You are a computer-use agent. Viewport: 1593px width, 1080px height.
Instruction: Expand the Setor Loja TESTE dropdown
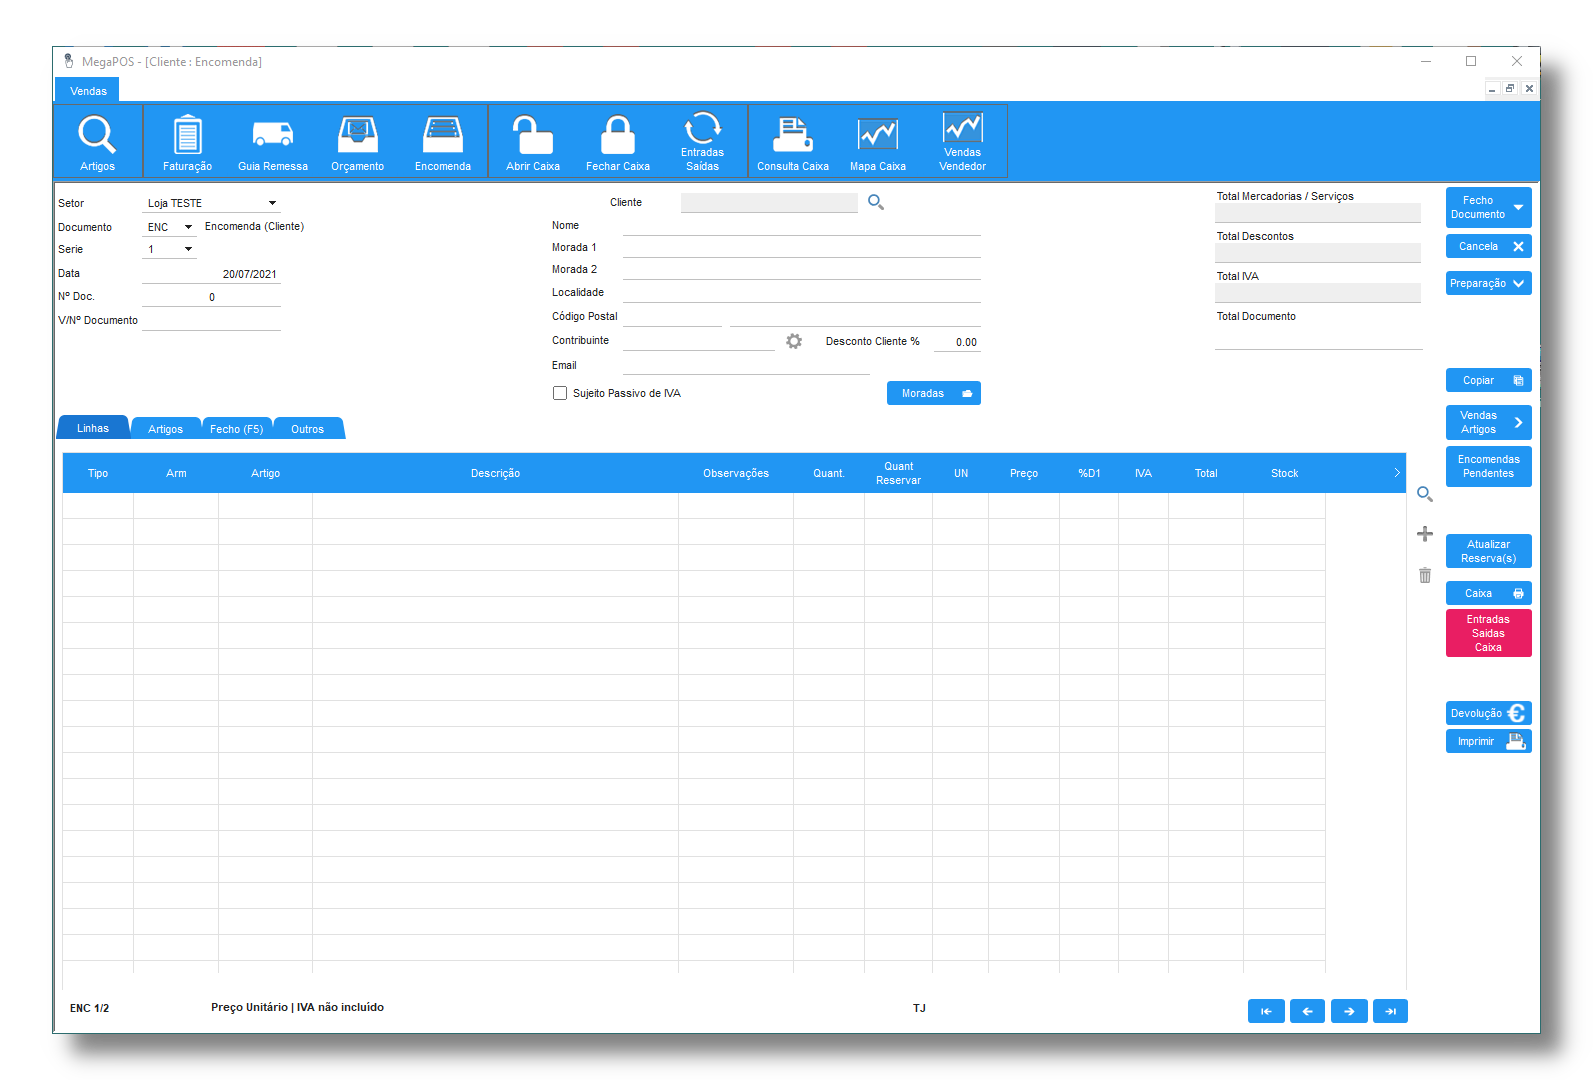tap(272, 203)
